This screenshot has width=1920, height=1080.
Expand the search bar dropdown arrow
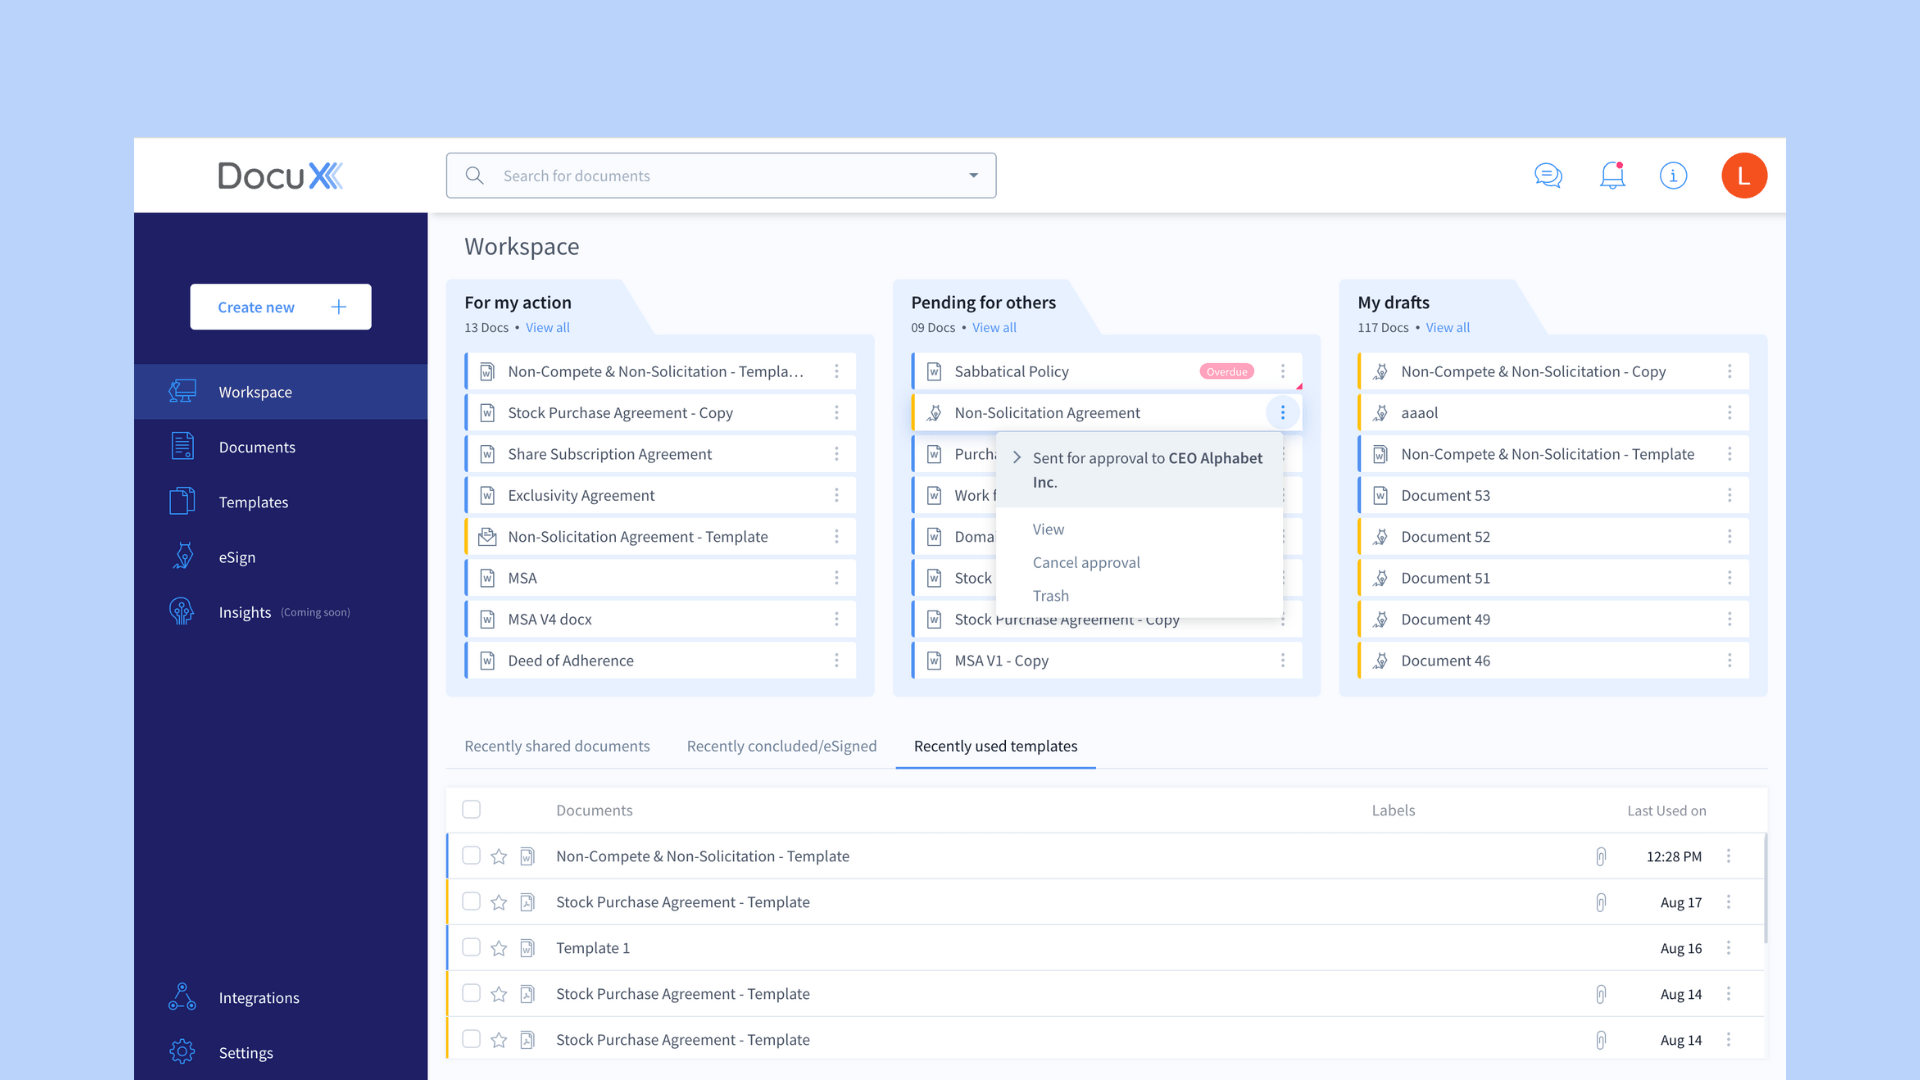click(x=973, y=176)
